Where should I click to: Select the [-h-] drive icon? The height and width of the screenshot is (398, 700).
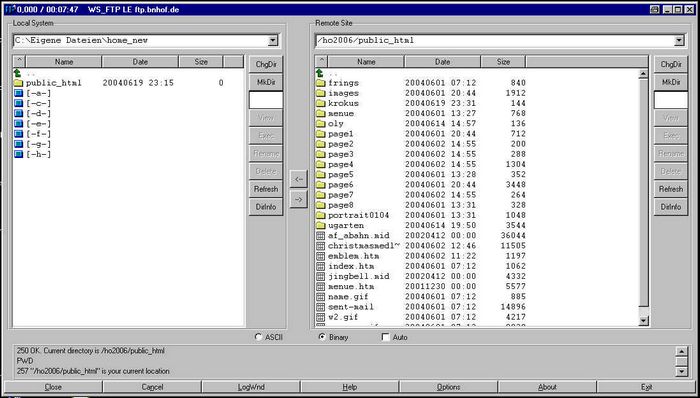point(18,154)
